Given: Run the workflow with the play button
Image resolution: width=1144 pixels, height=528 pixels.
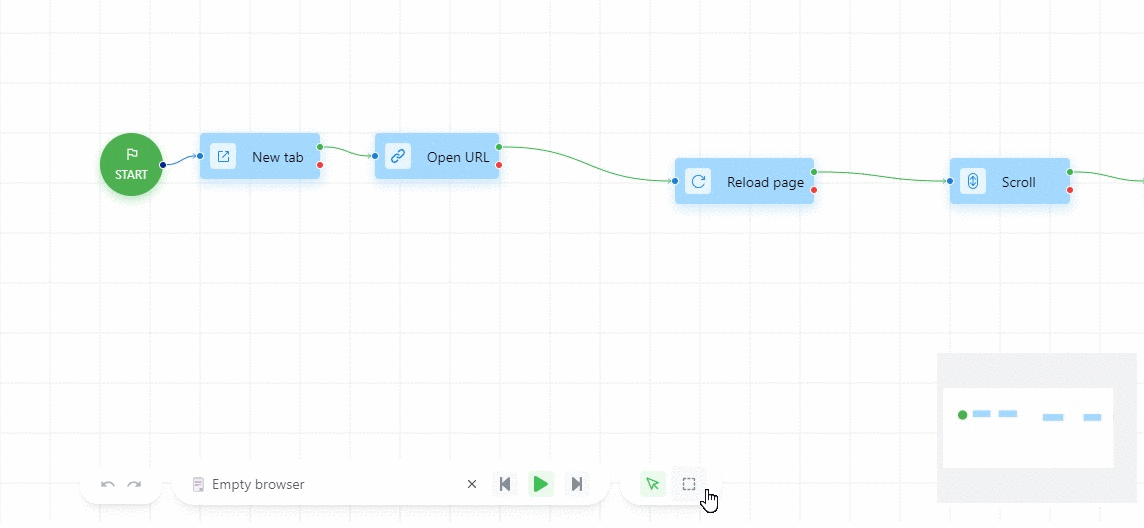Looking at the screenshot, I should [540, 484].
